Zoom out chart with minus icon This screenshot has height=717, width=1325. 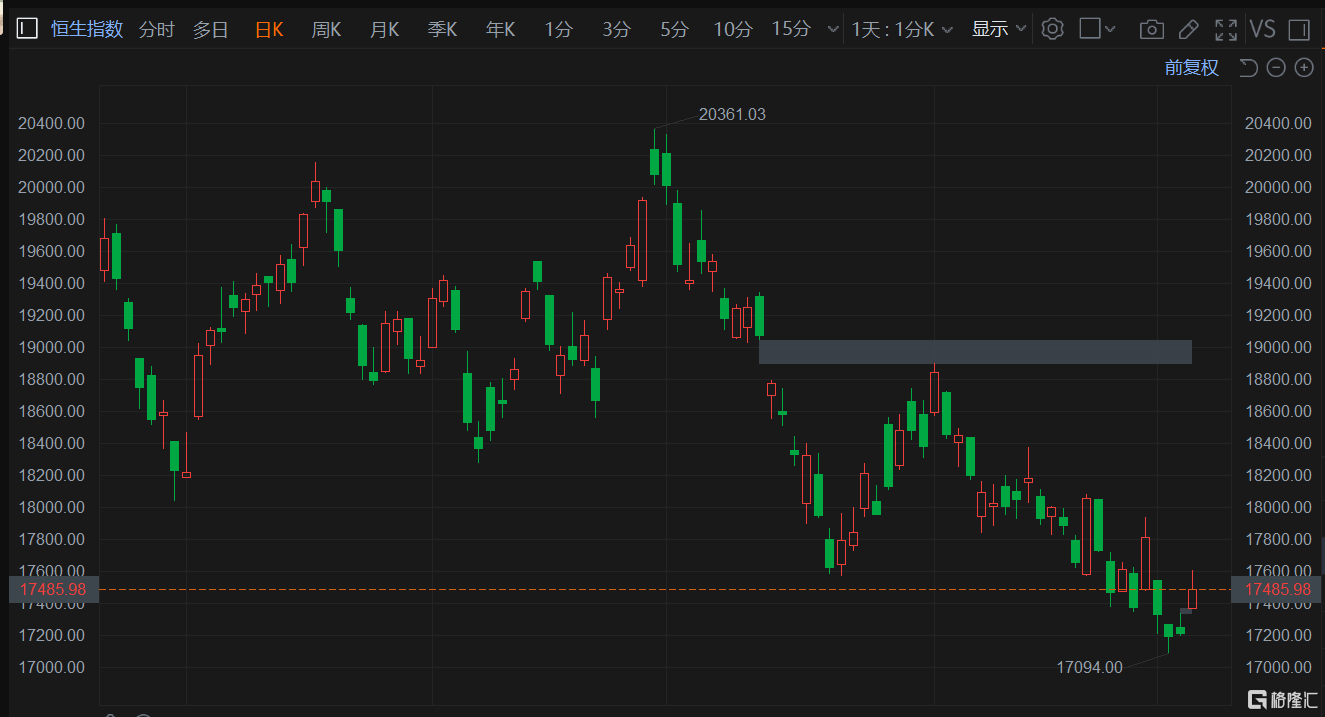(x=1276, y=68)
